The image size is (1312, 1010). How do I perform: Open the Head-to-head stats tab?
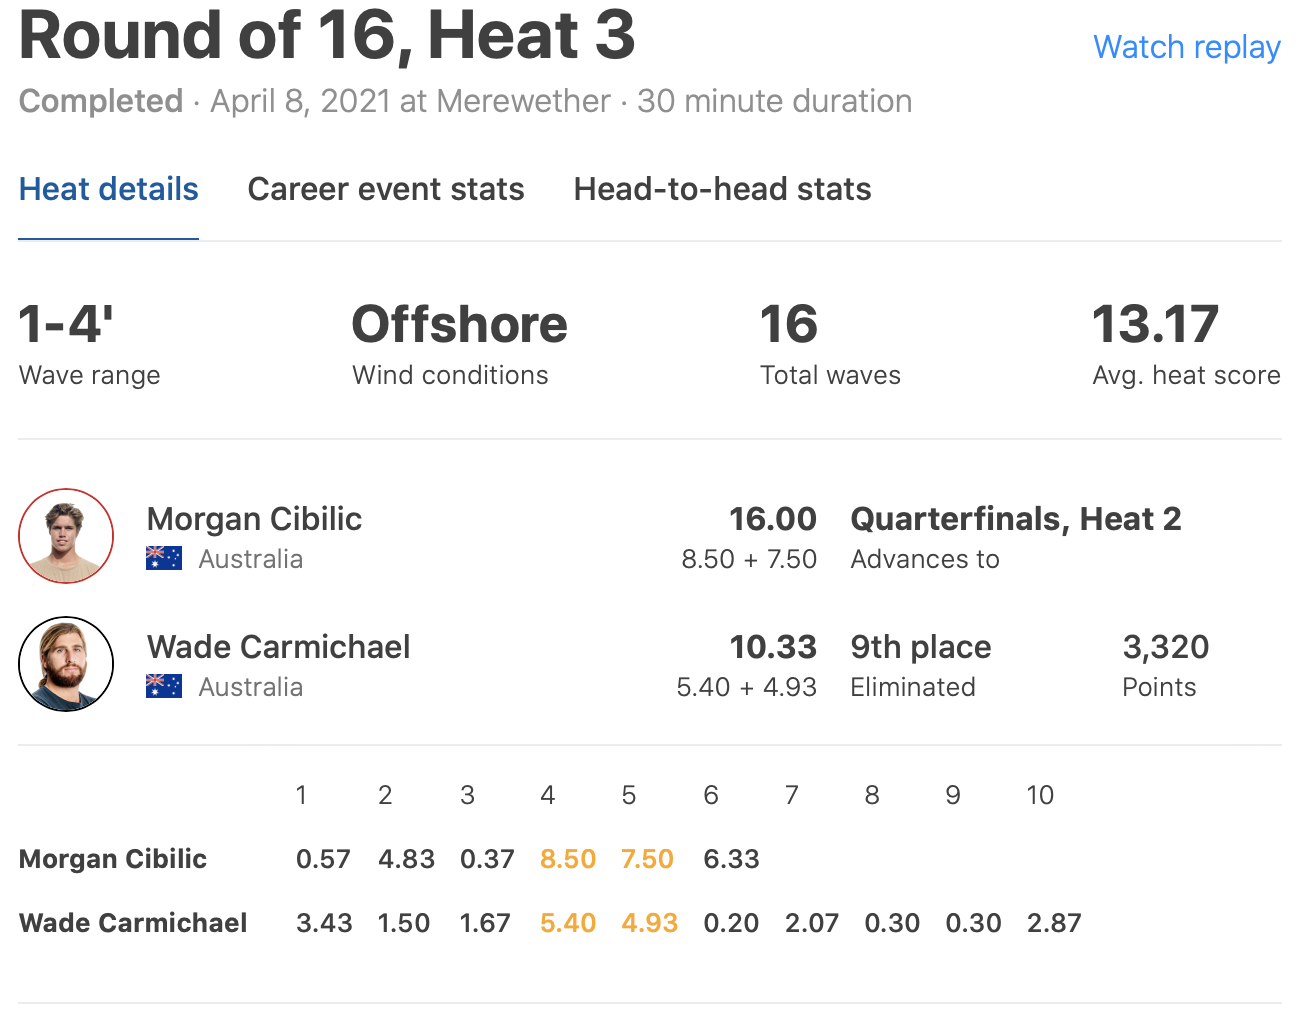pyautogui.click(x=722, y=189)
